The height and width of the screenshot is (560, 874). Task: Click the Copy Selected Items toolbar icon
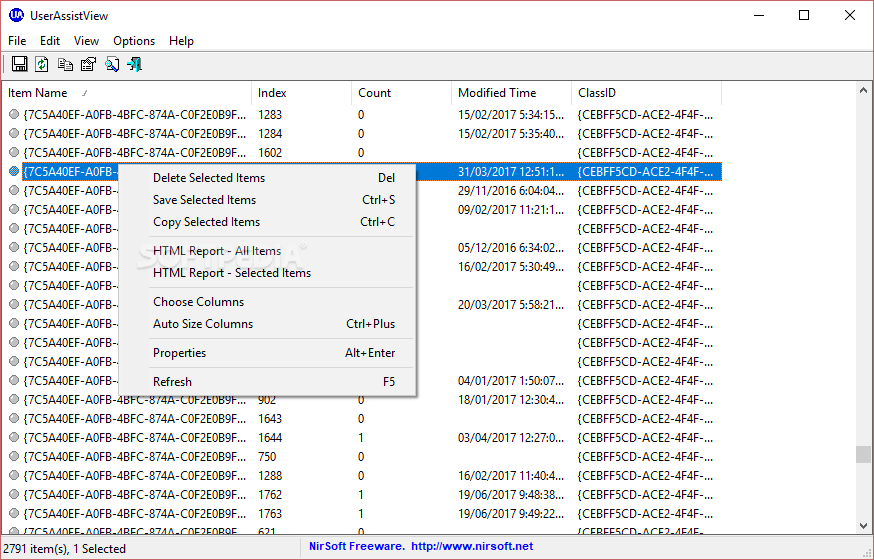[x=65, y=65]
